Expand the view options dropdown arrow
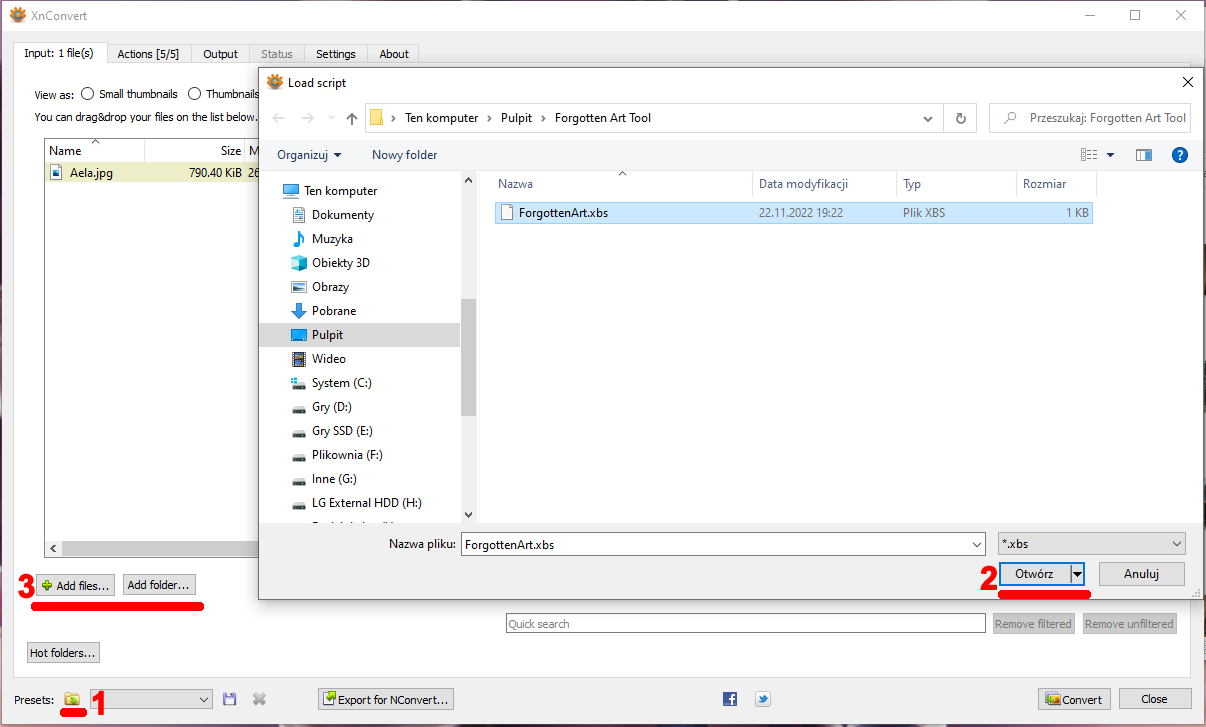The image size is (1206, 727). pyautogui.click(x=1110, y=155)
